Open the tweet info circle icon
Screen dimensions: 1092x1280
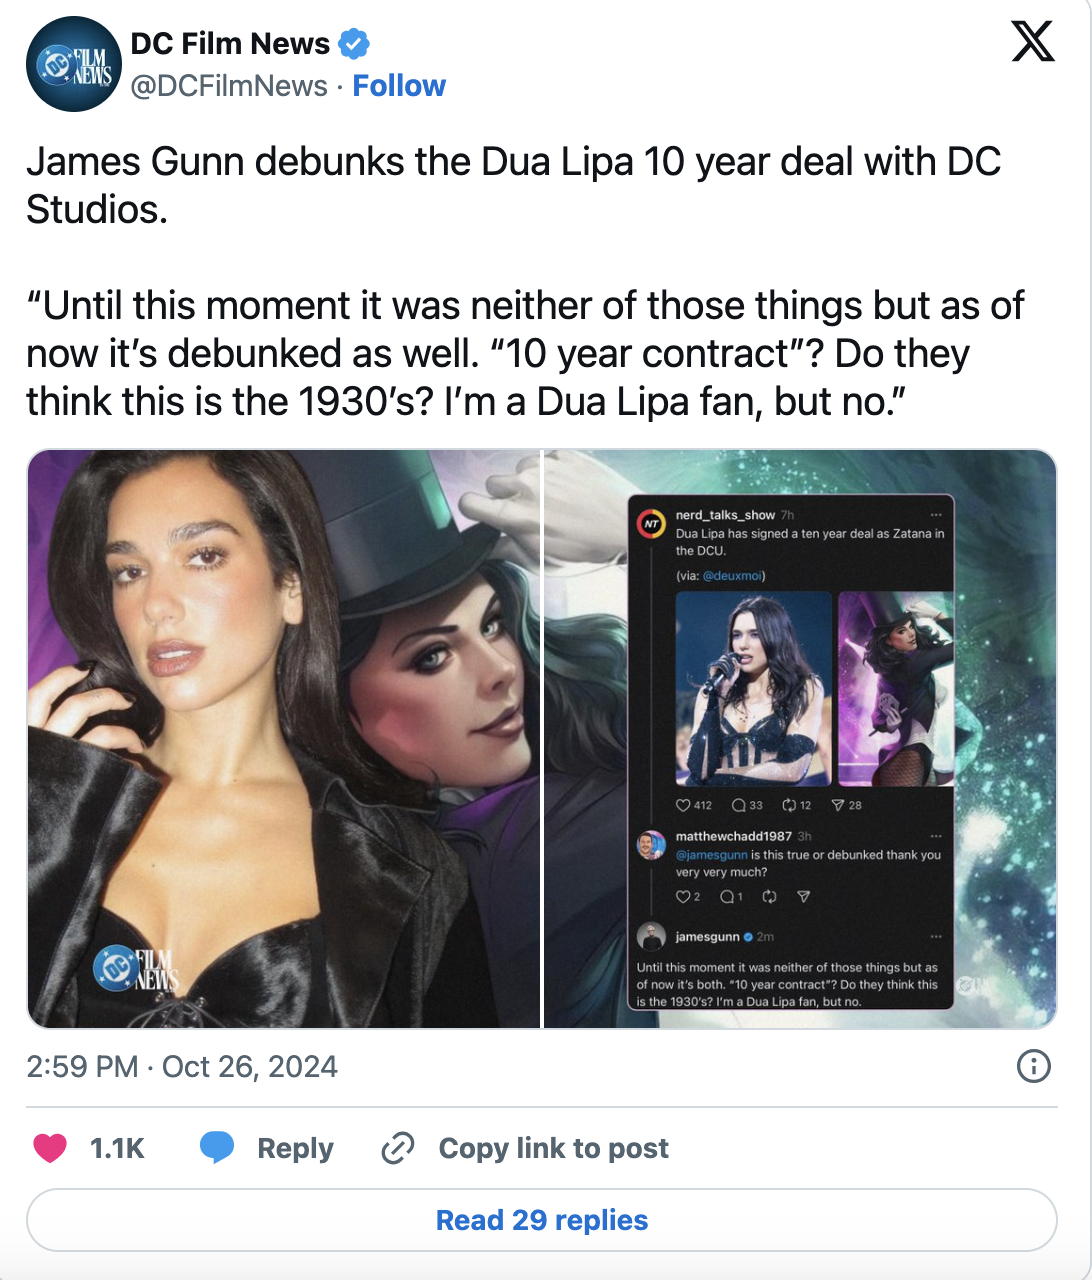click(x=1033, y=1066)
